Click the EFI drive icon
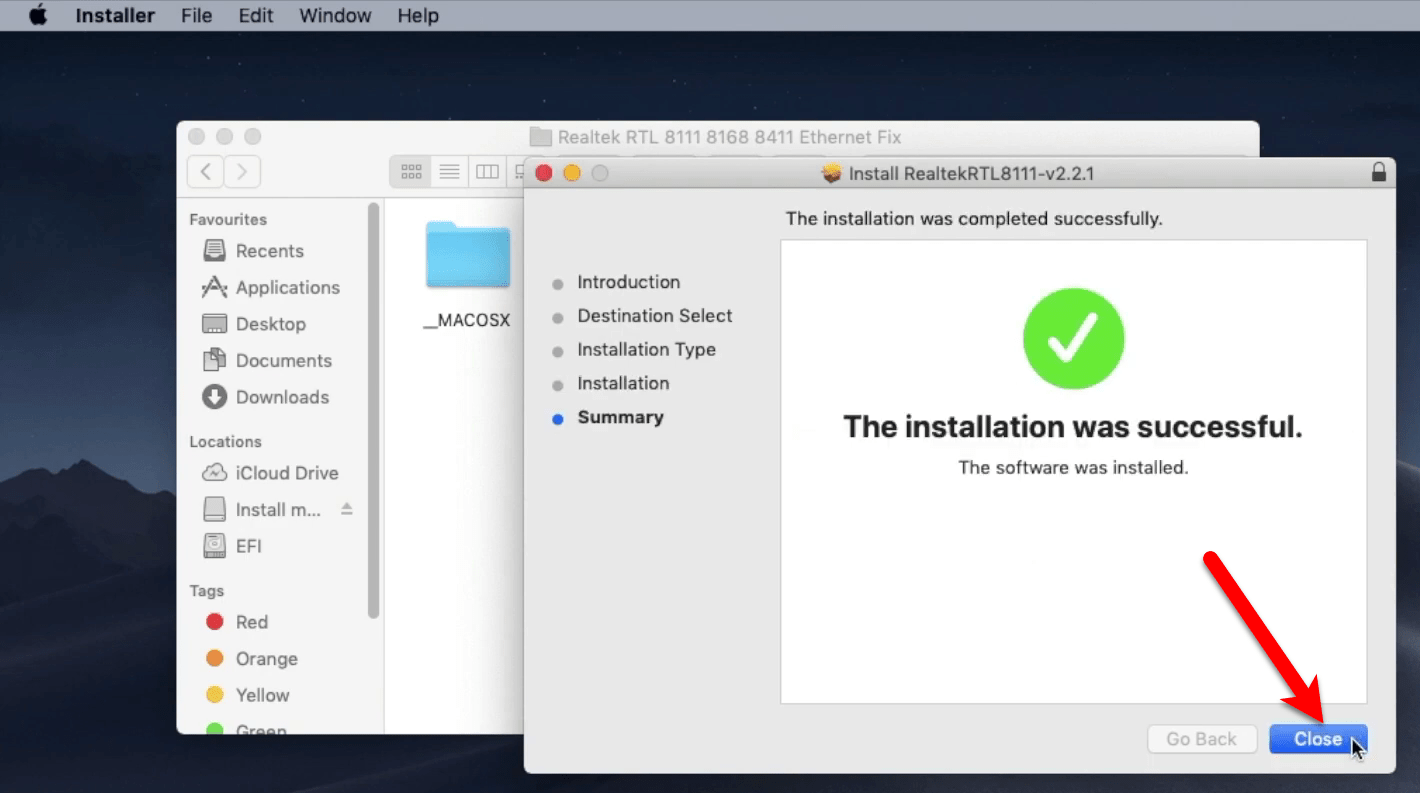Viewport: 1420px width, 793px height. pyautogui.click(x=214, y=546)
